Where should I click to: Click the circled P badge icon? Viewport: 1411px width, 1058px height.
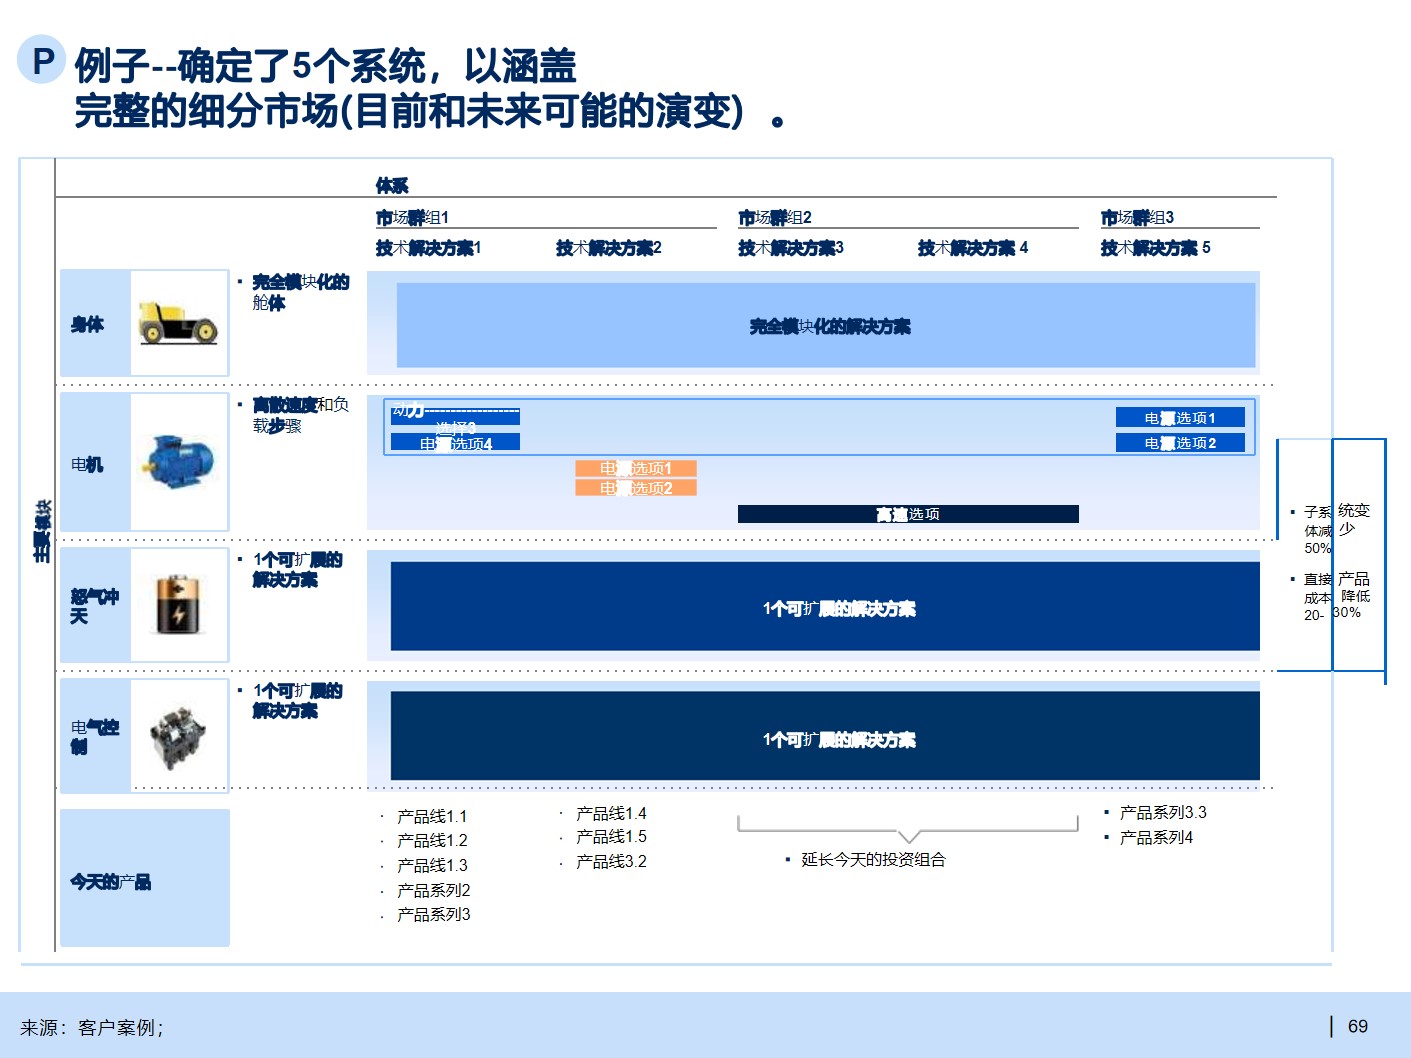pyautogui.click(x=41, y=60)
